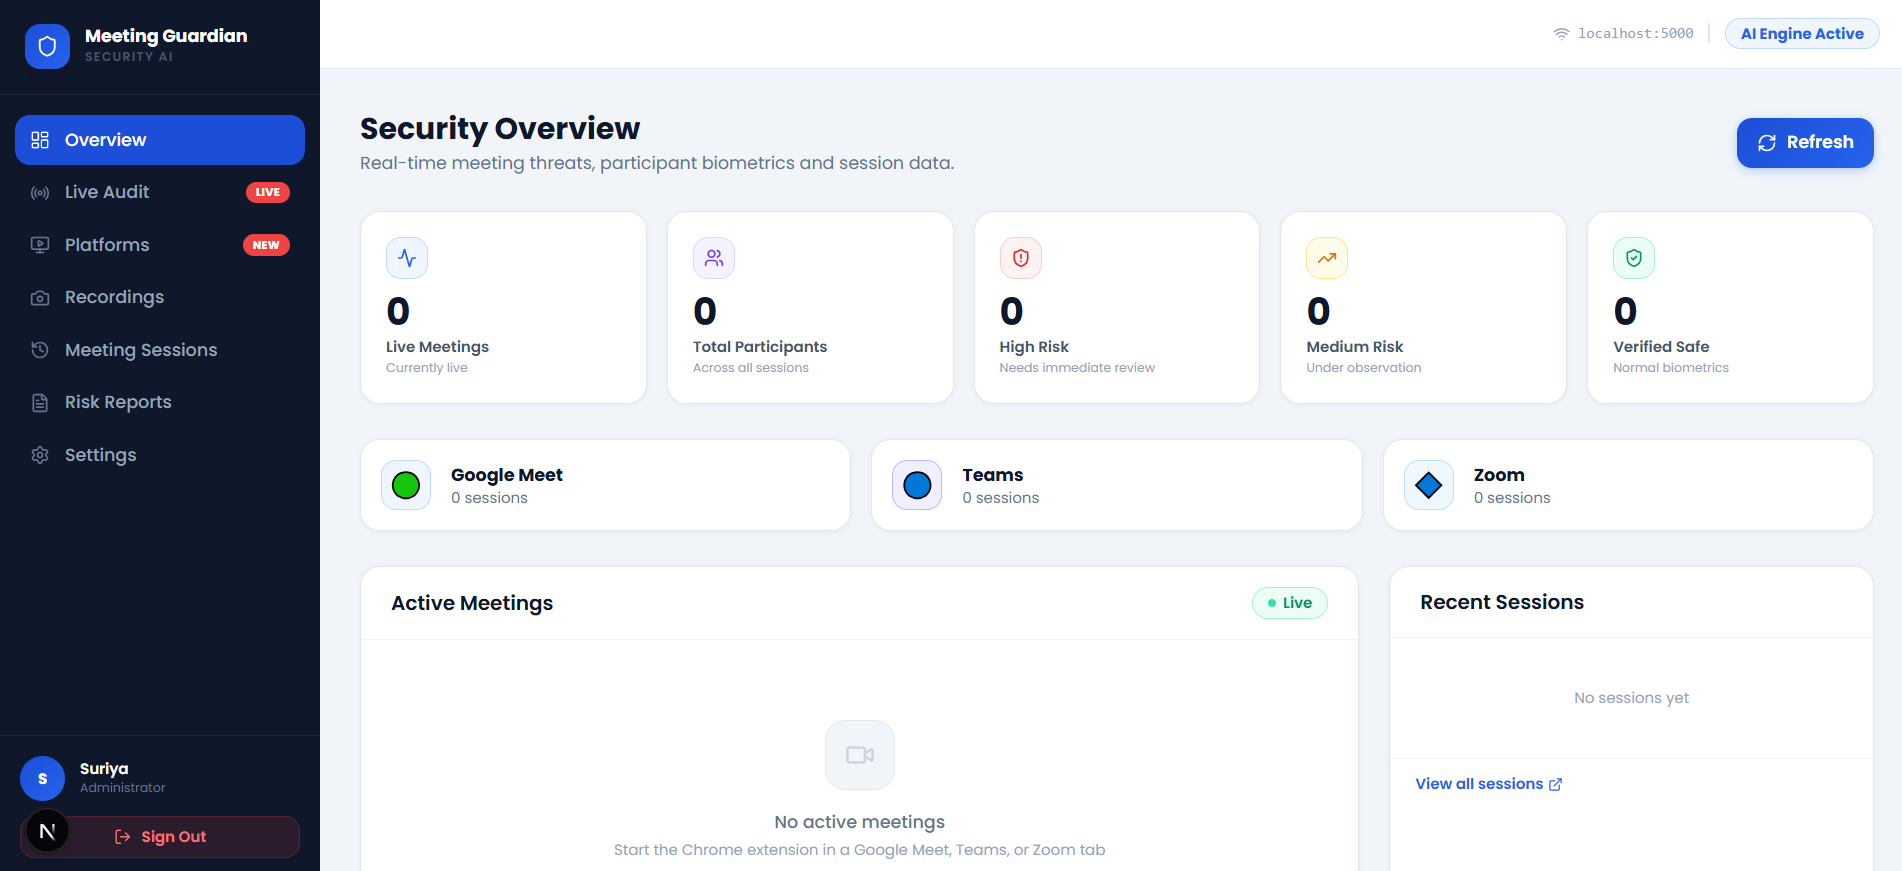Open the Zoom platform card
The width and height of the screenshot is (1902, 871).
pos(1628,485)
